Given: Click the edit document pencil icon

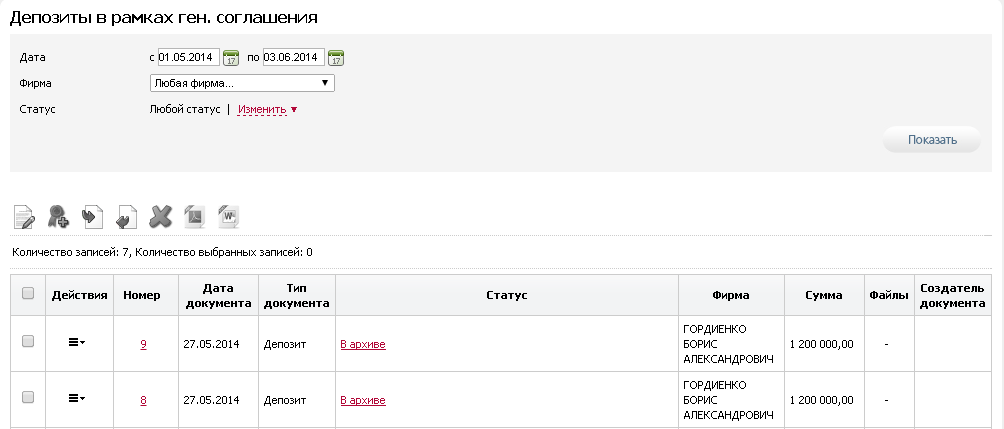Looking at the screenshot, I should pos(24,217).
